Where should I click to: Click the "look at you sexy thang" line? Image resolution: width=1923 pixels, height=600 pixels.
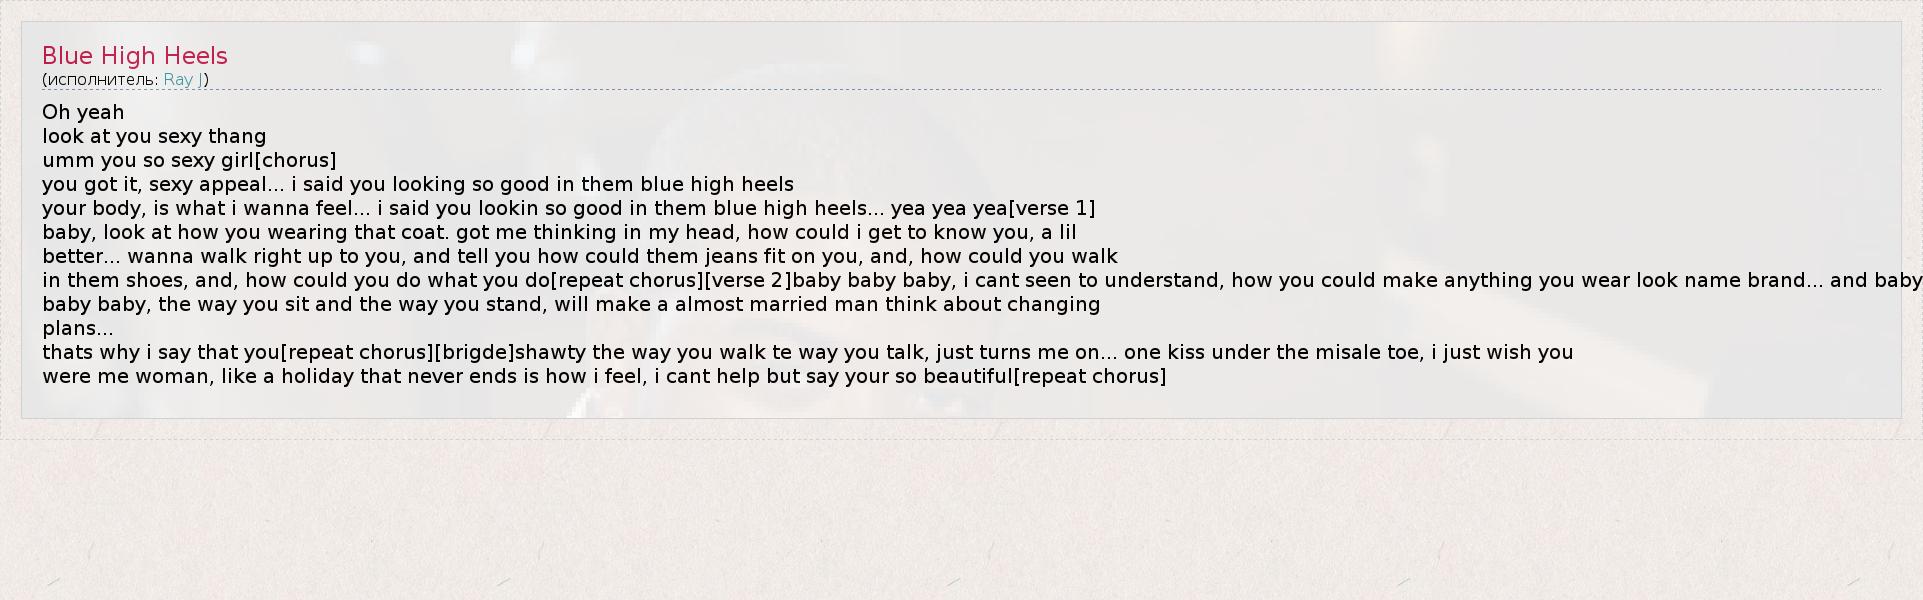click(x=154, y=136)
